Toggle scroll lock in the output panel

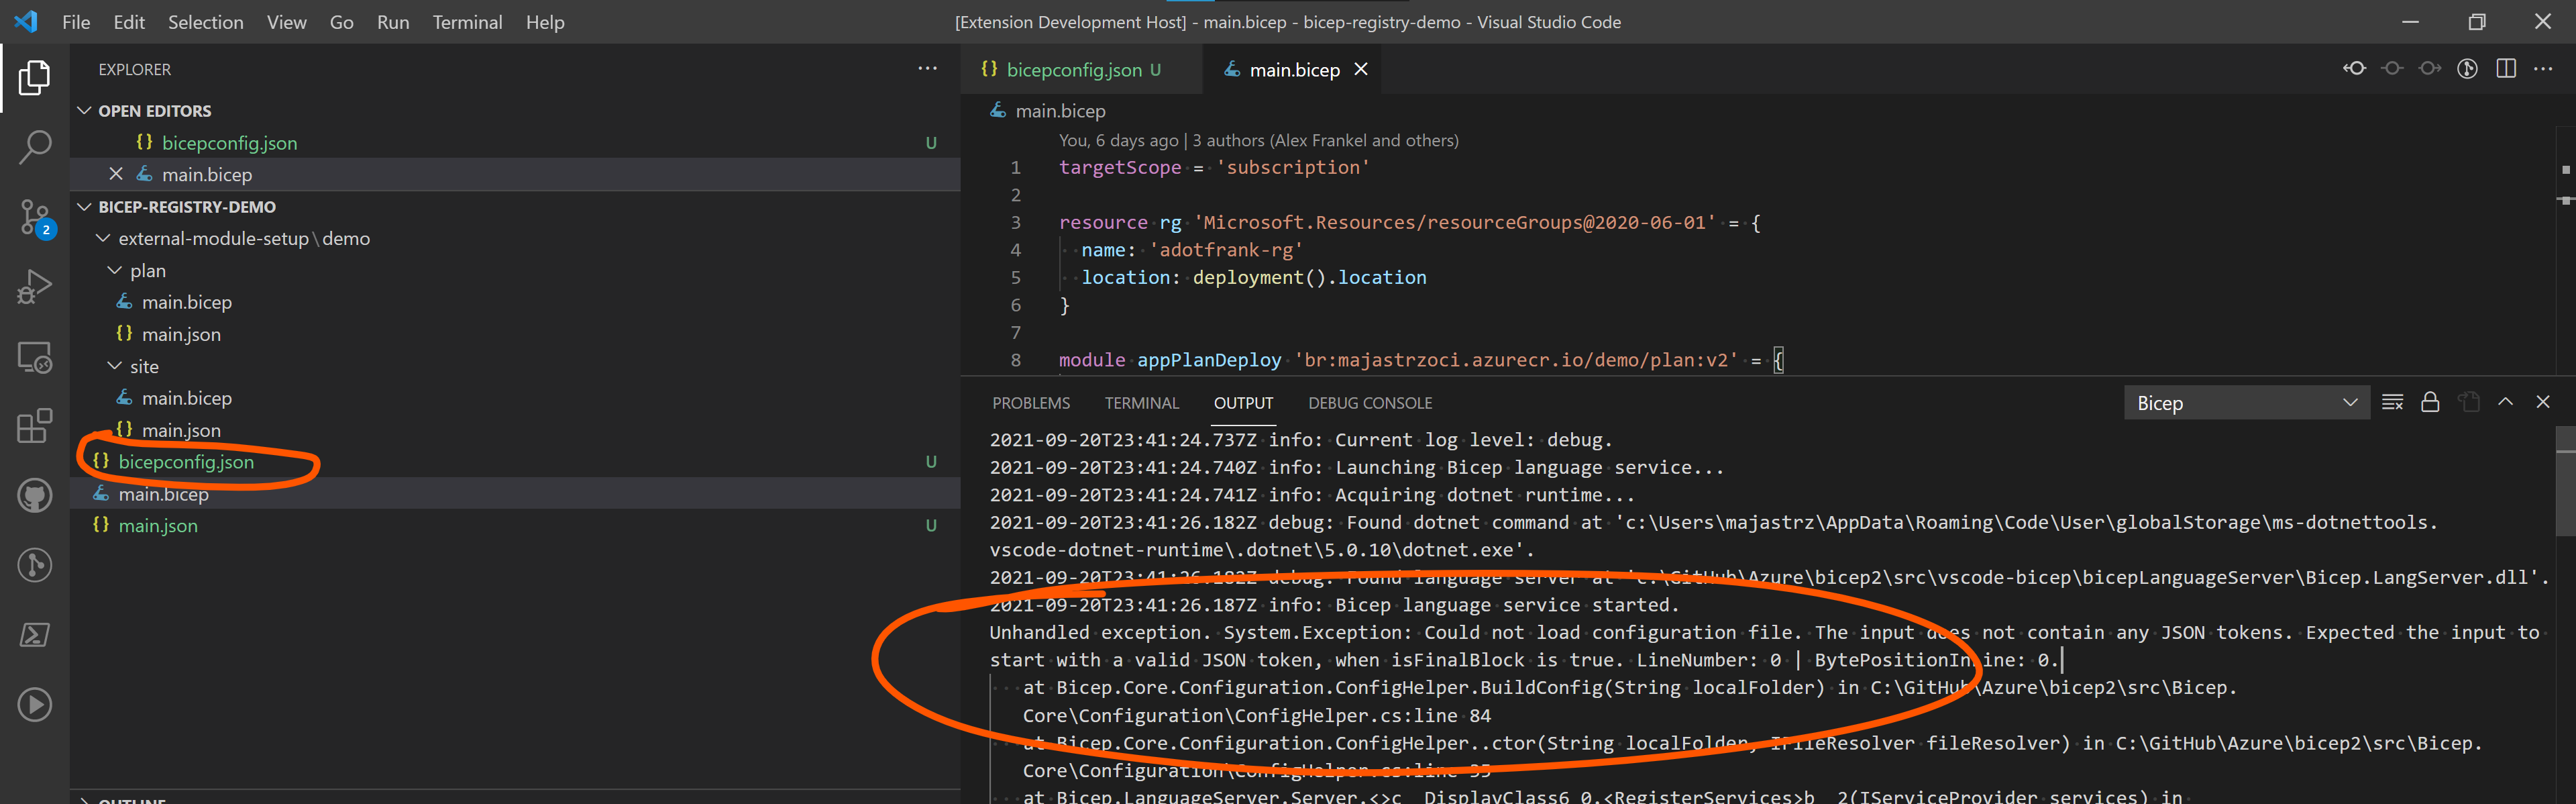click(x=2431, y=402)
